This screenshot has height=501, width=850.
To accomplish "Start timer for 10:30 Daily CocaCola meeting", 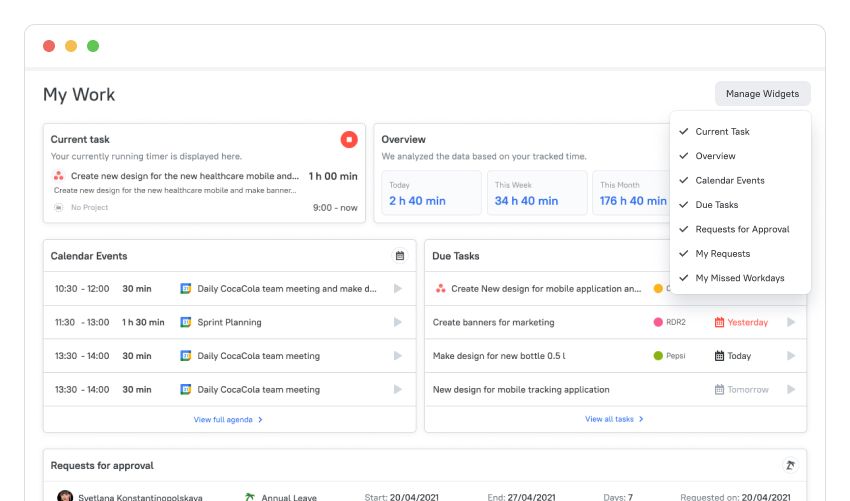I will (398, 288).
